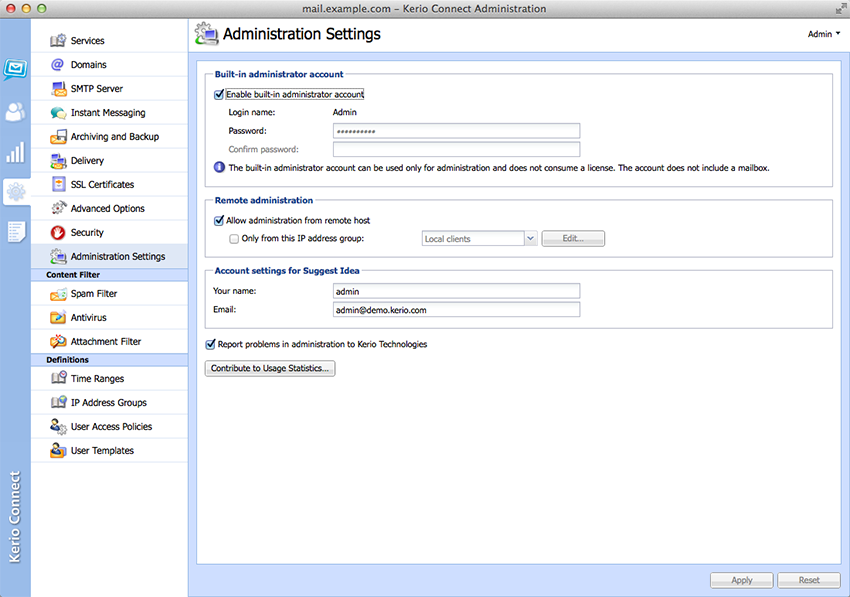This screenshot has width=850, height=597.
Task: Select the configuration gear section icon
Action: (x=16, y=191)
